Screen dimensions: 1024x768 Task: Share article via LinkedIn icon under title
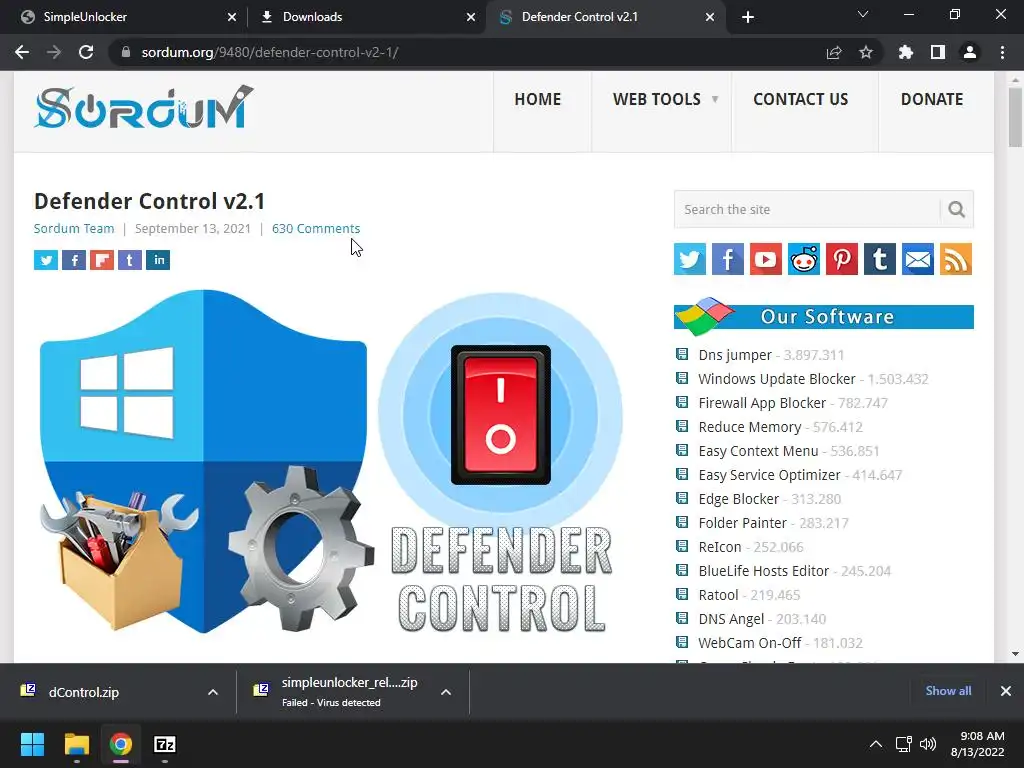(x=158, y=260)
